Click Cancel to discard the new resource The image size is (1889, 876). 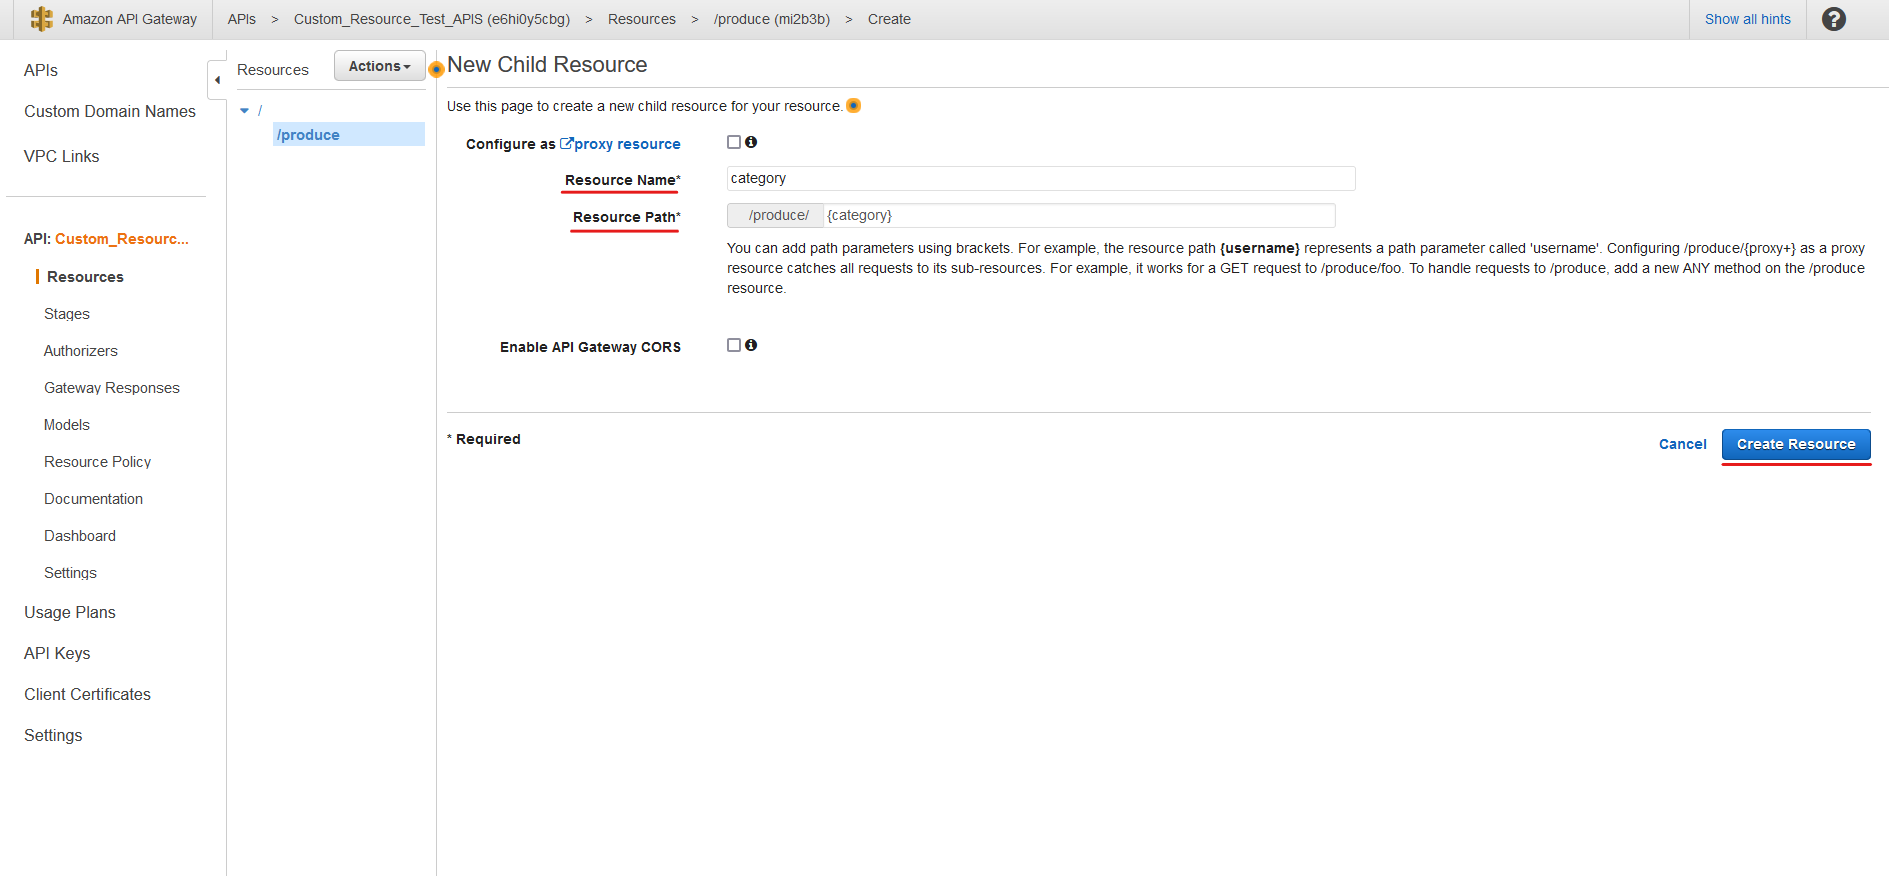1683,444
